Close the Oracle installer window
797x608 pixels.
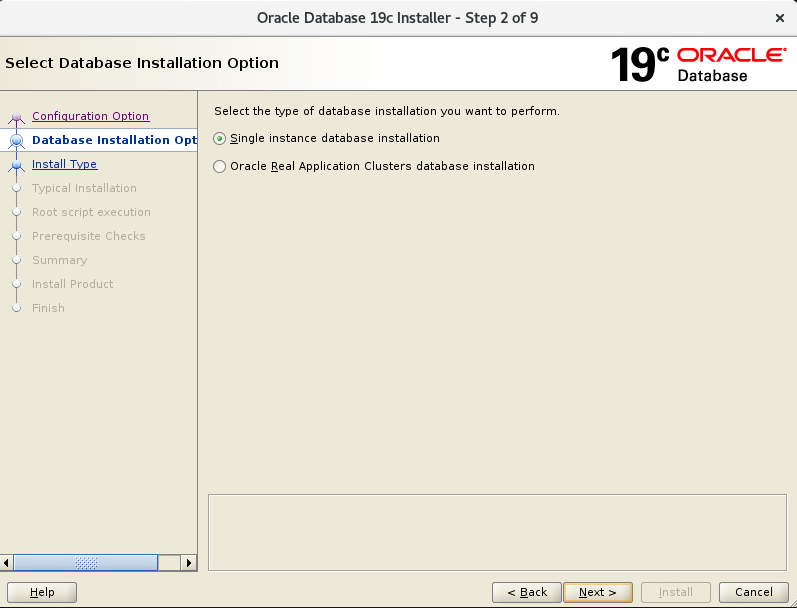780,18
